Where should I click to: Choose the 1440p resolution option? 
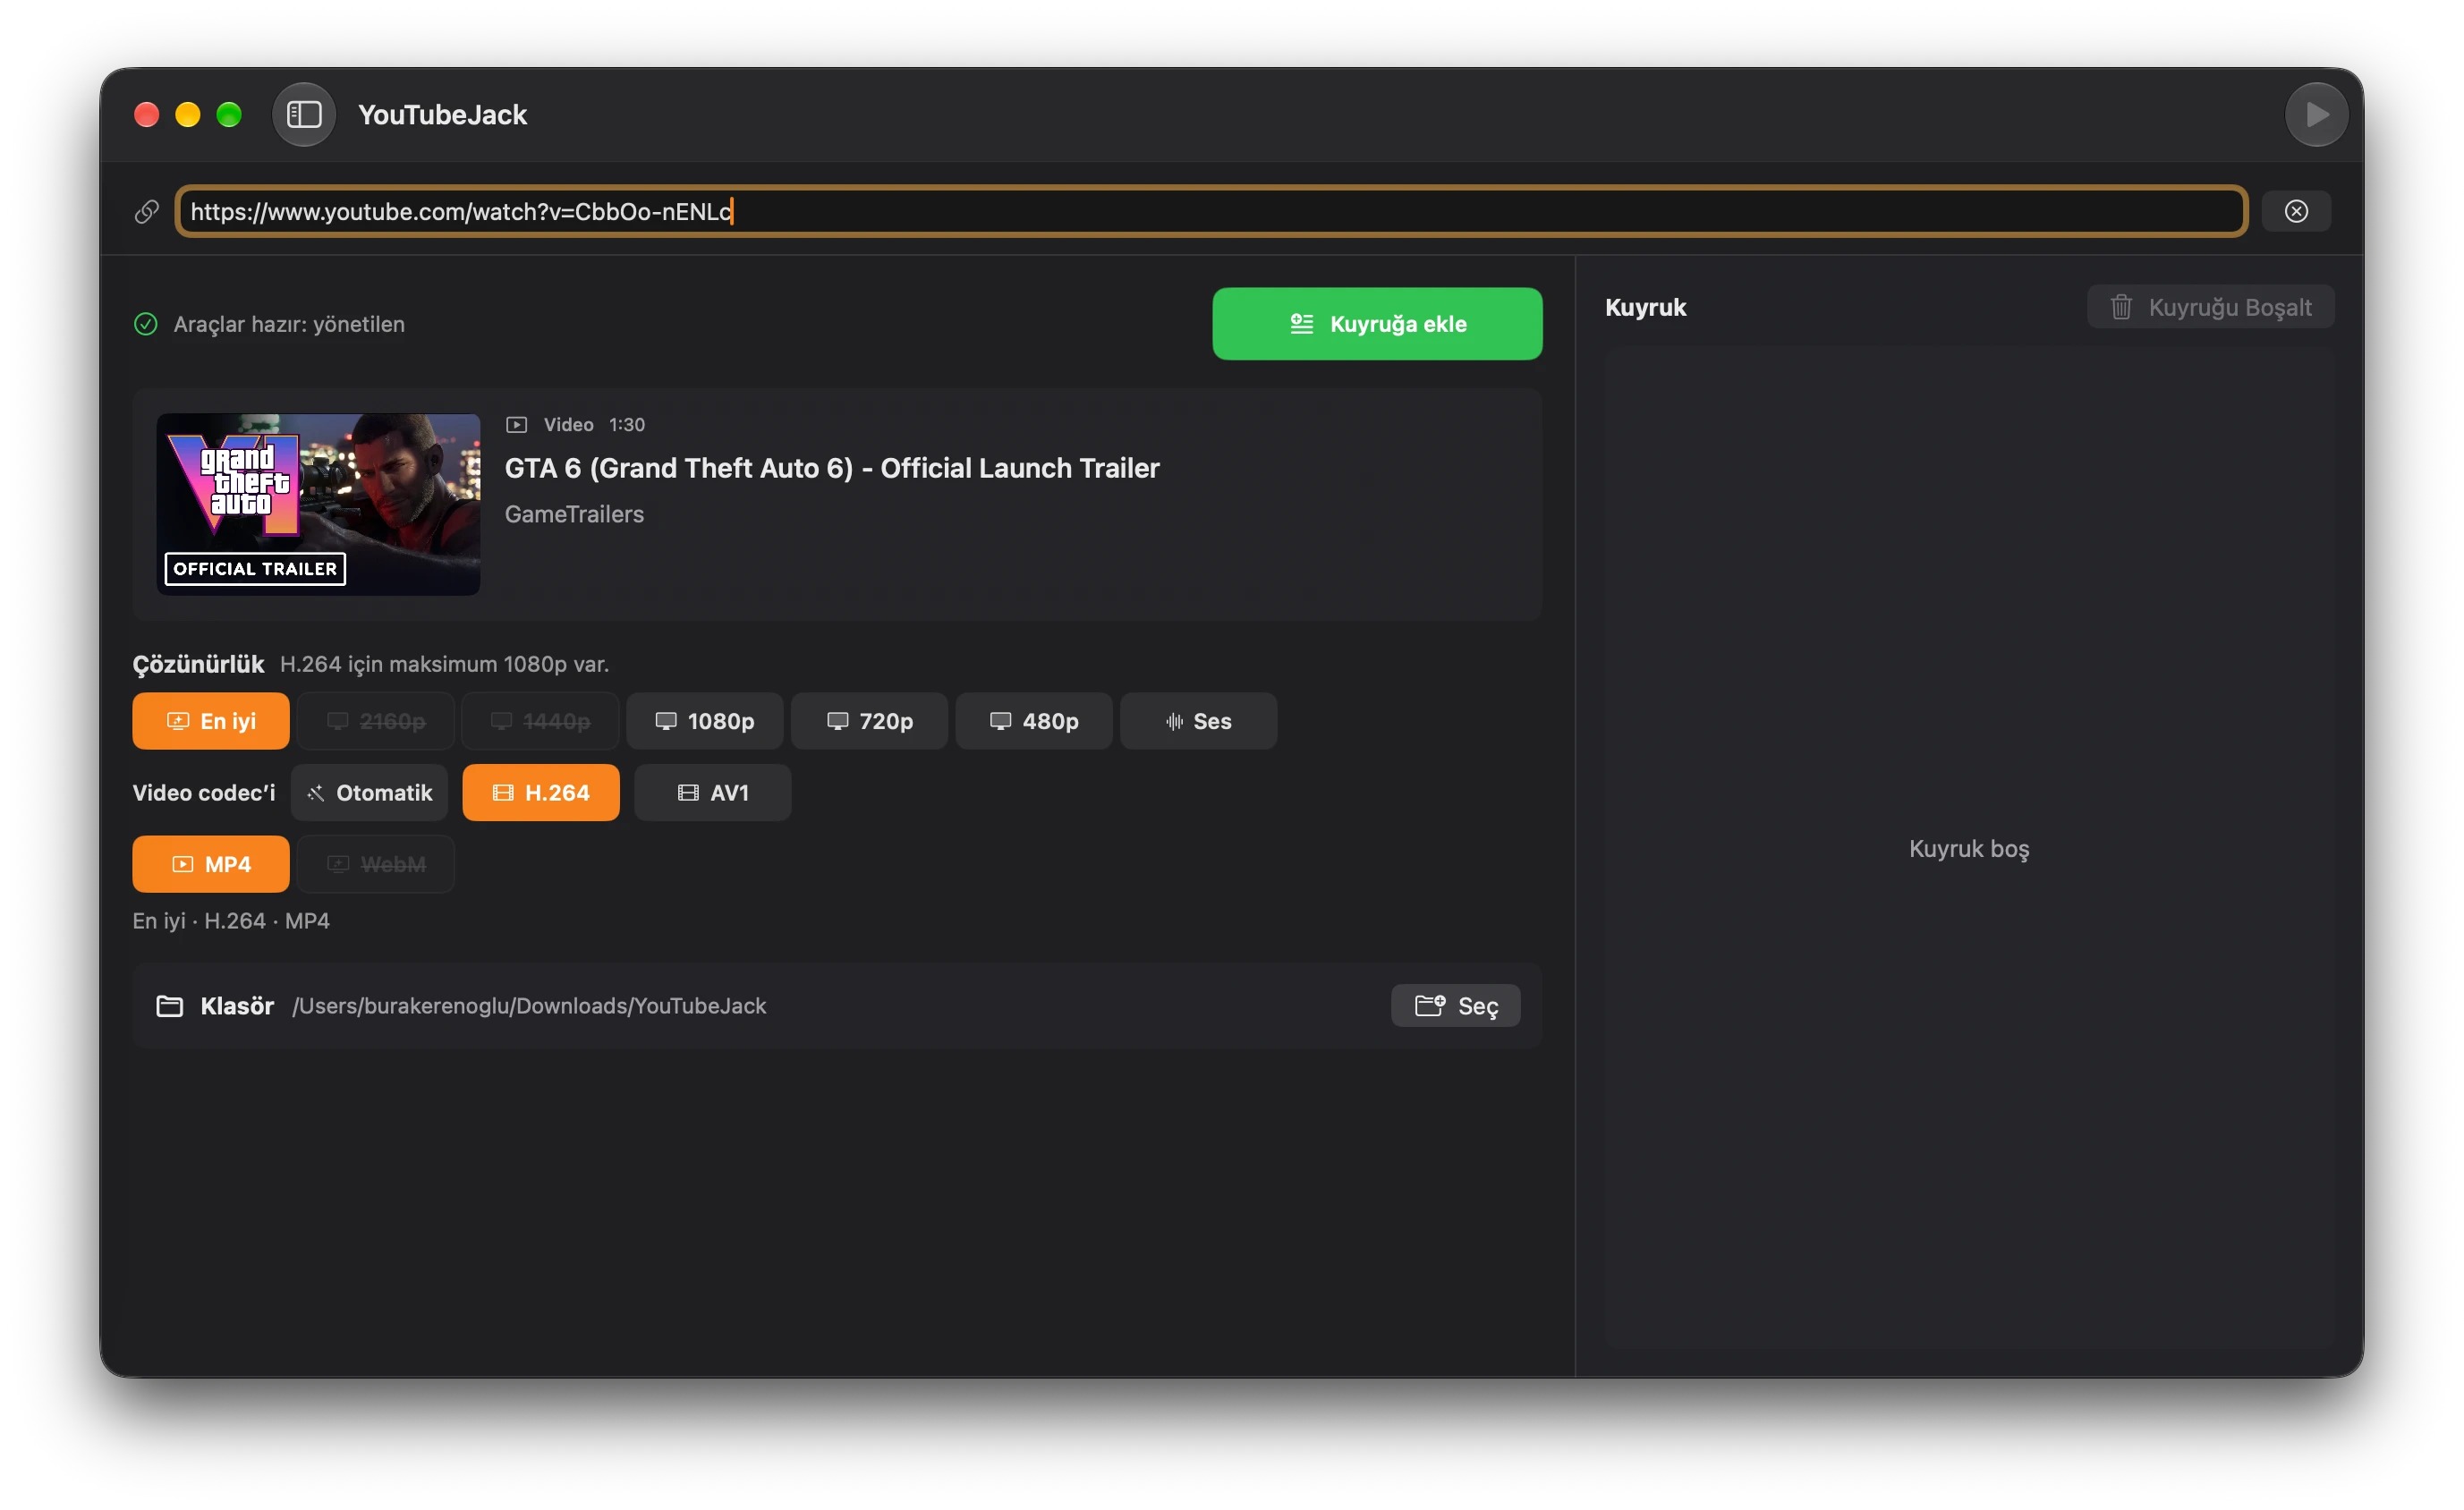click(x=540, y=721)
